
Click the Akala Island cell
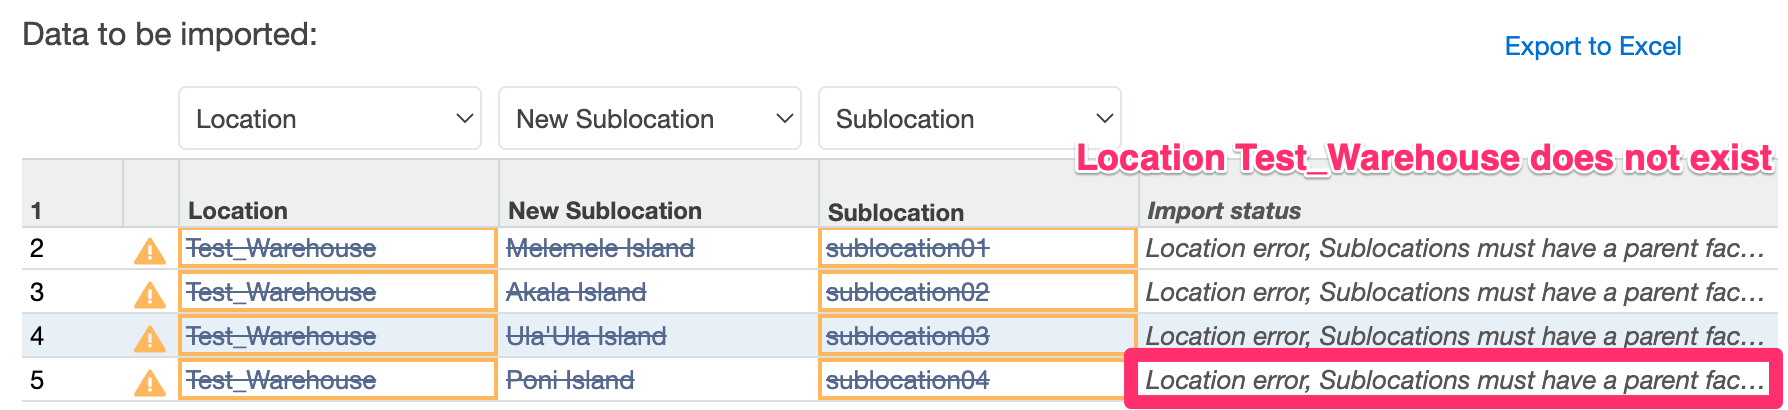[x=658, y=292]
